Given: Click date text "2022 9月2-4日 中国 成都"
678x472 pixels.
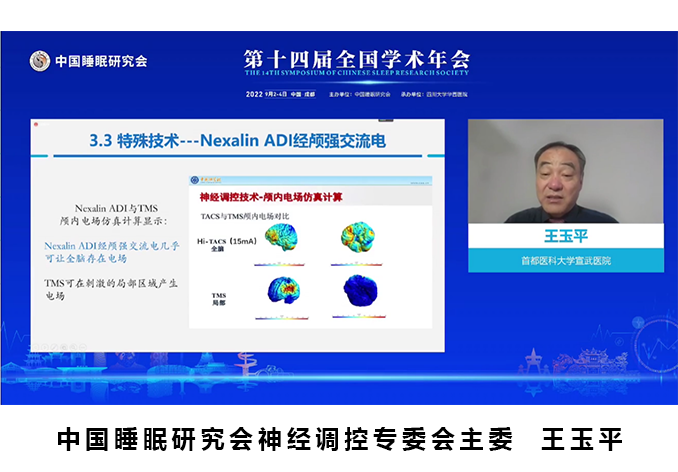Looking at the screenshot, I should point(281,94).
